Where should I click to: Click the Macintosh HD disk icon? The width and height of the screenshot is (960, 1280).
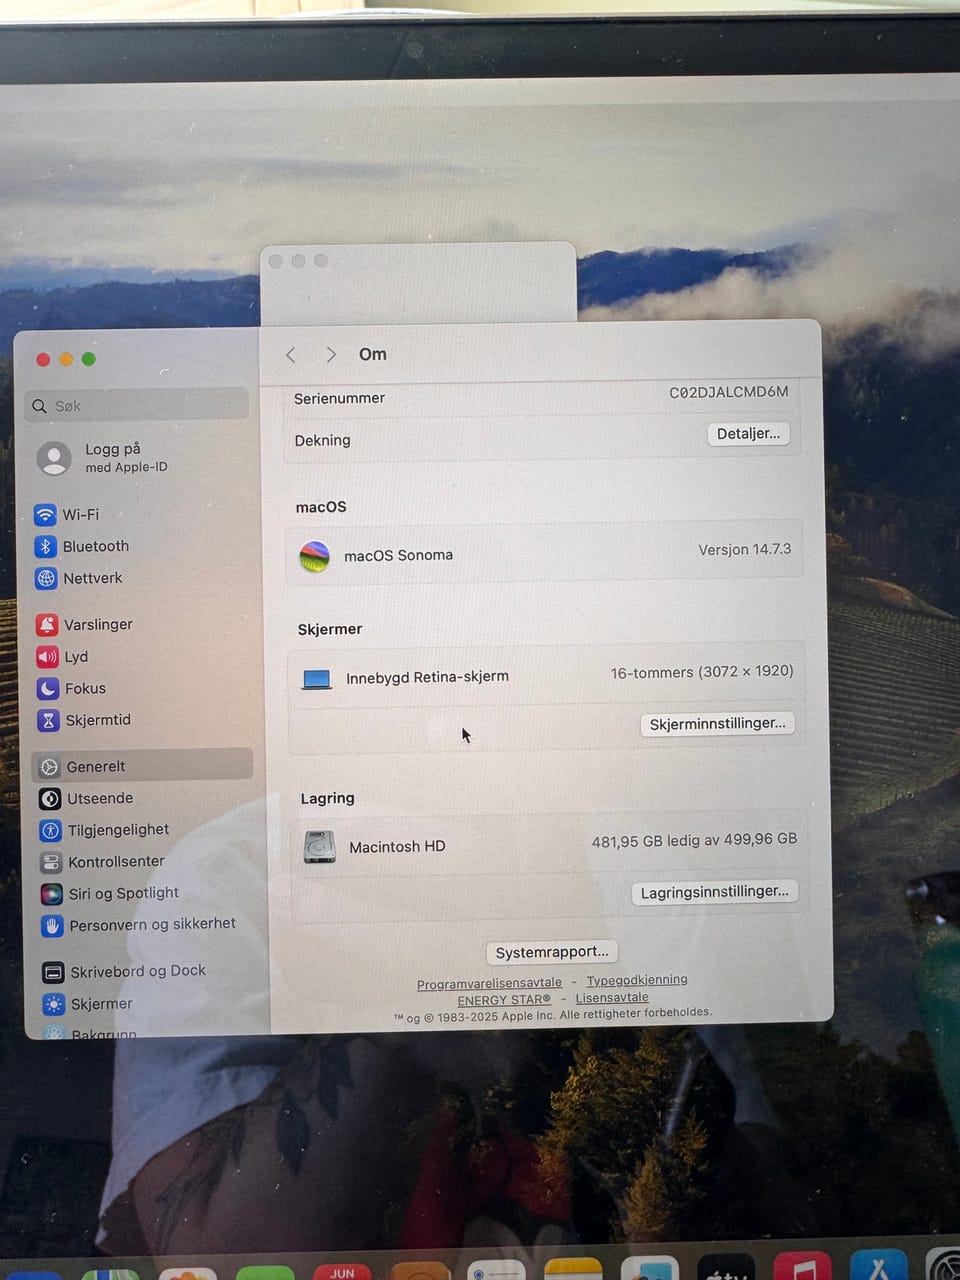pos(320,847)
